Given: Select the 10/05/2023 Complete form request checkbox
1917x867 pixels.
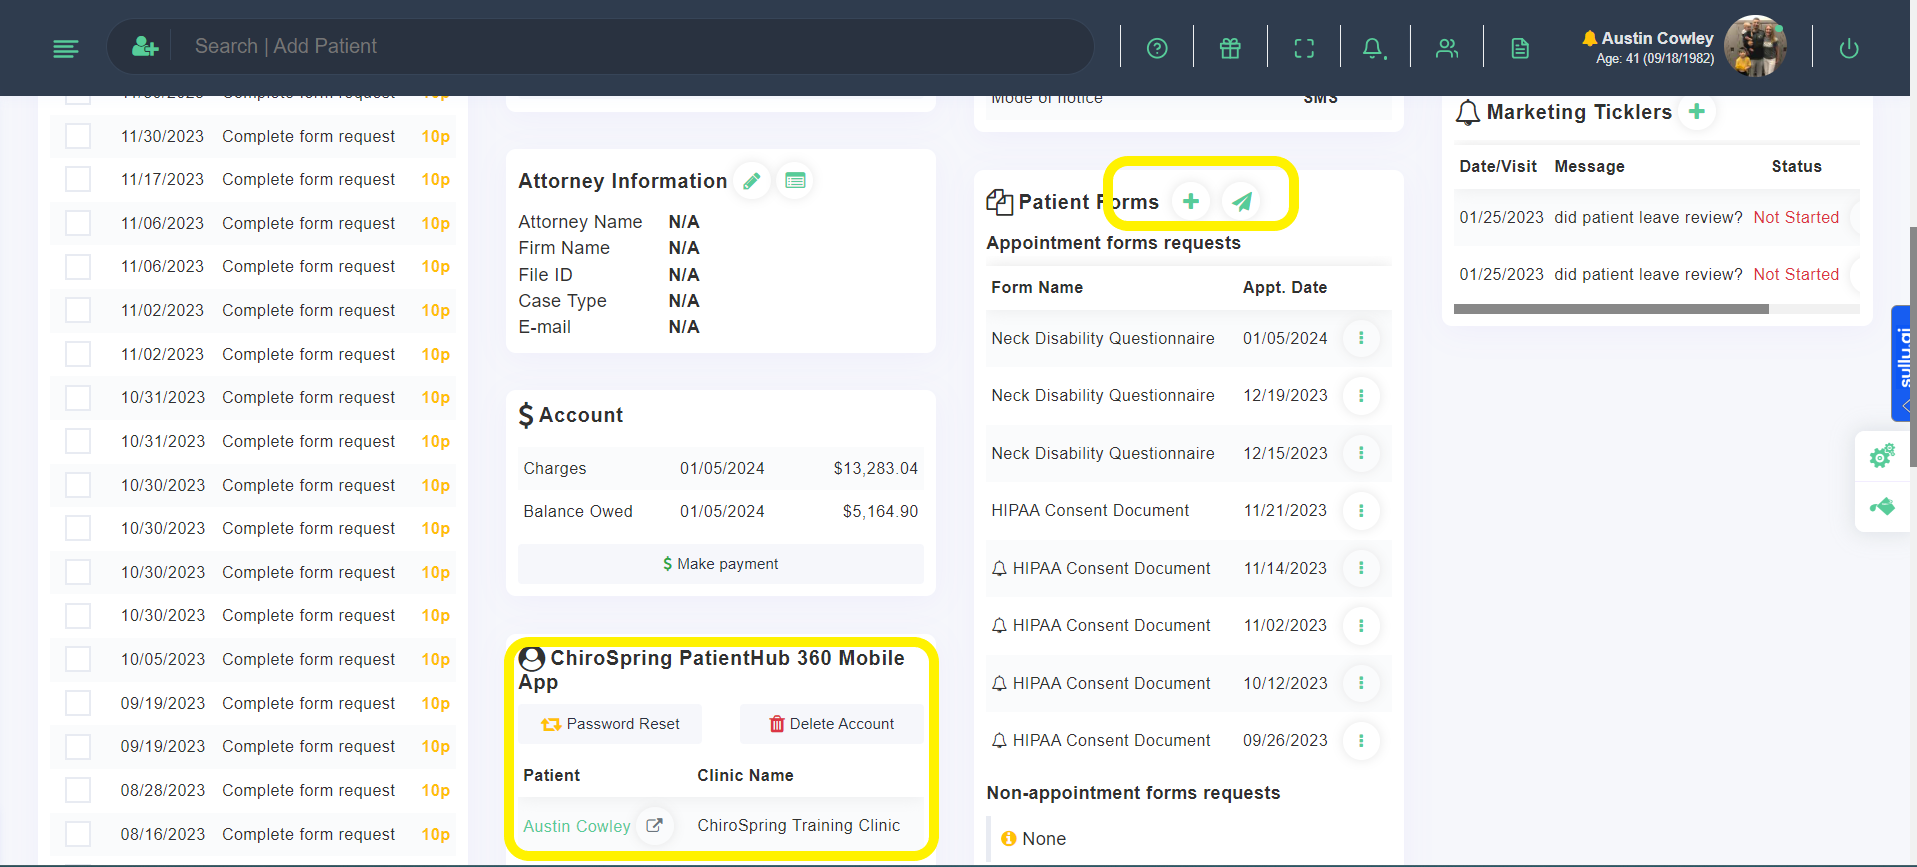Looking at the screenshot, I should (78, 659).
